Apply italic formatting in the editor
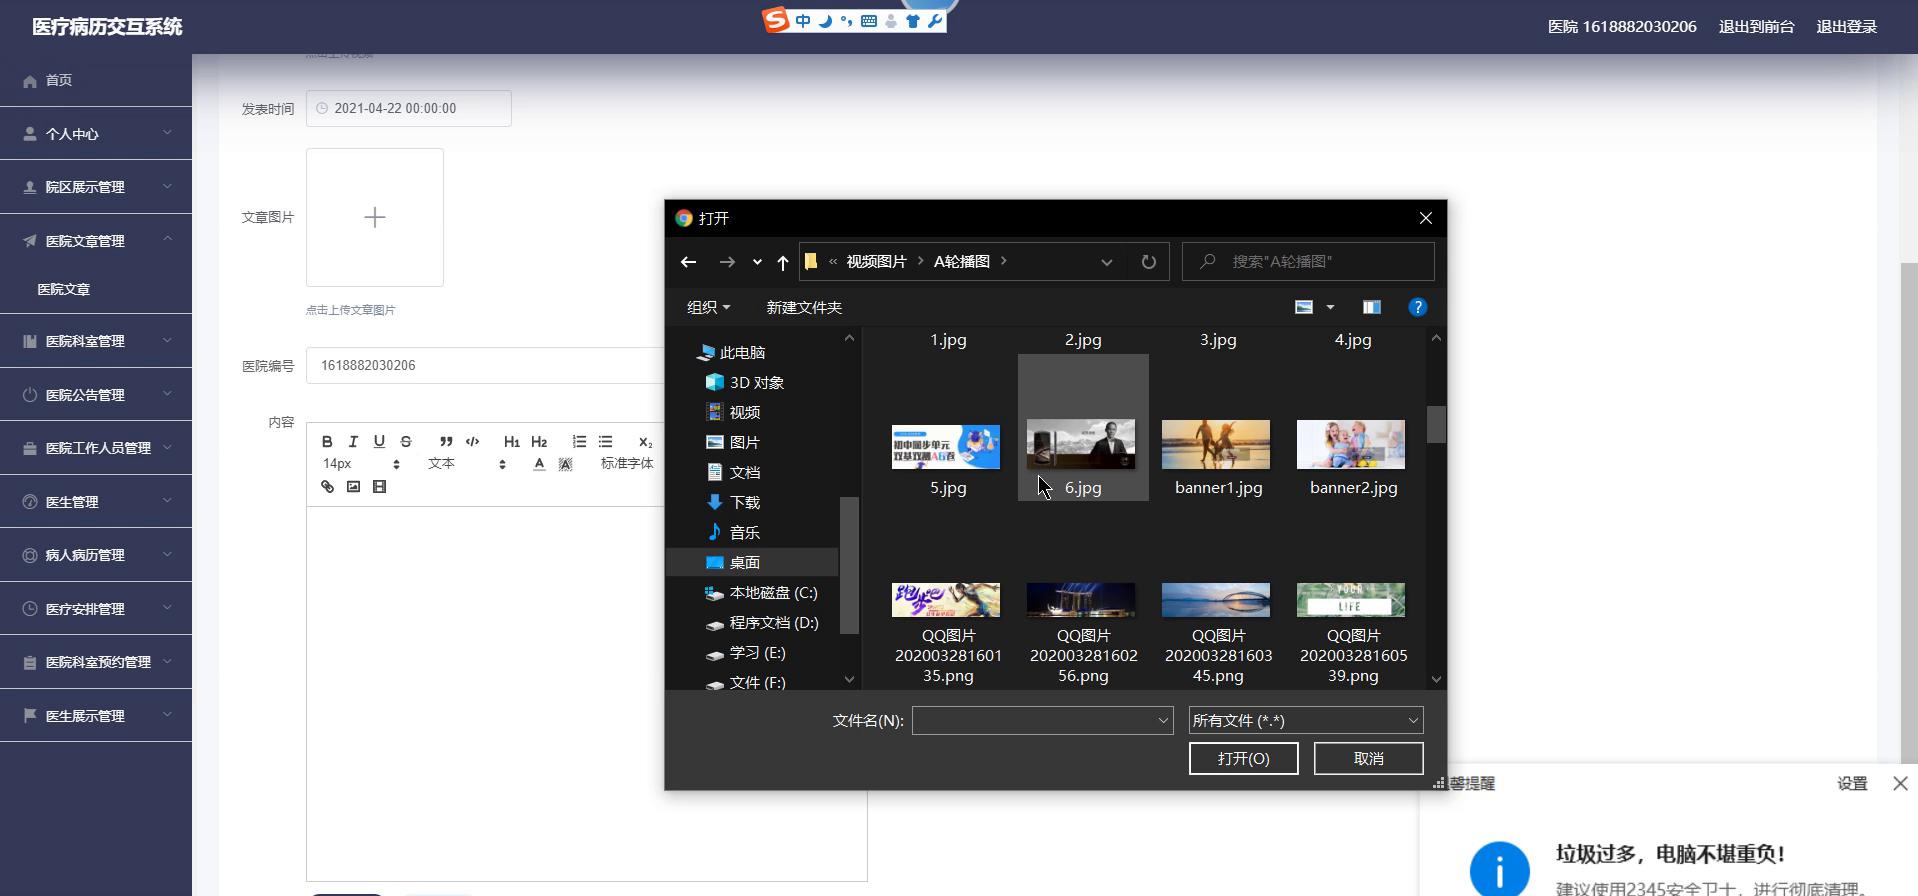The image size is (1918, 896). pos(353,441)
